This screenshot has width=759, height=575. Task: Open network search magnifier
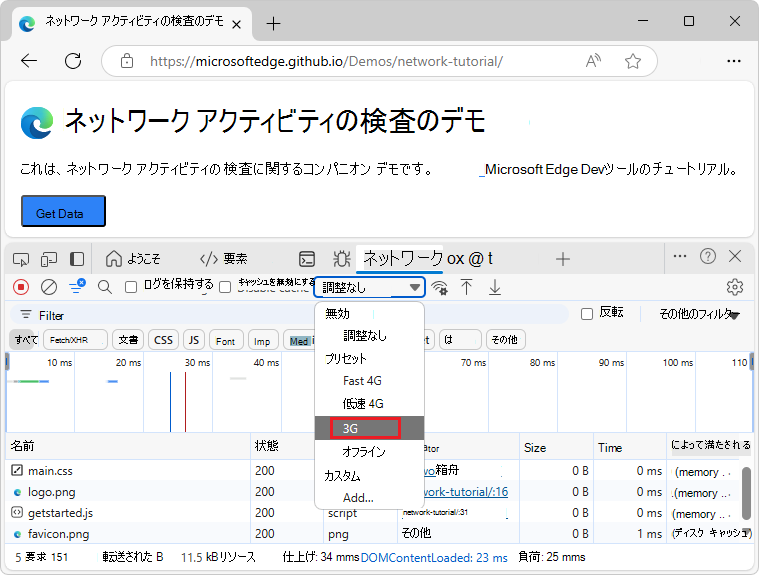pos(105,287)
